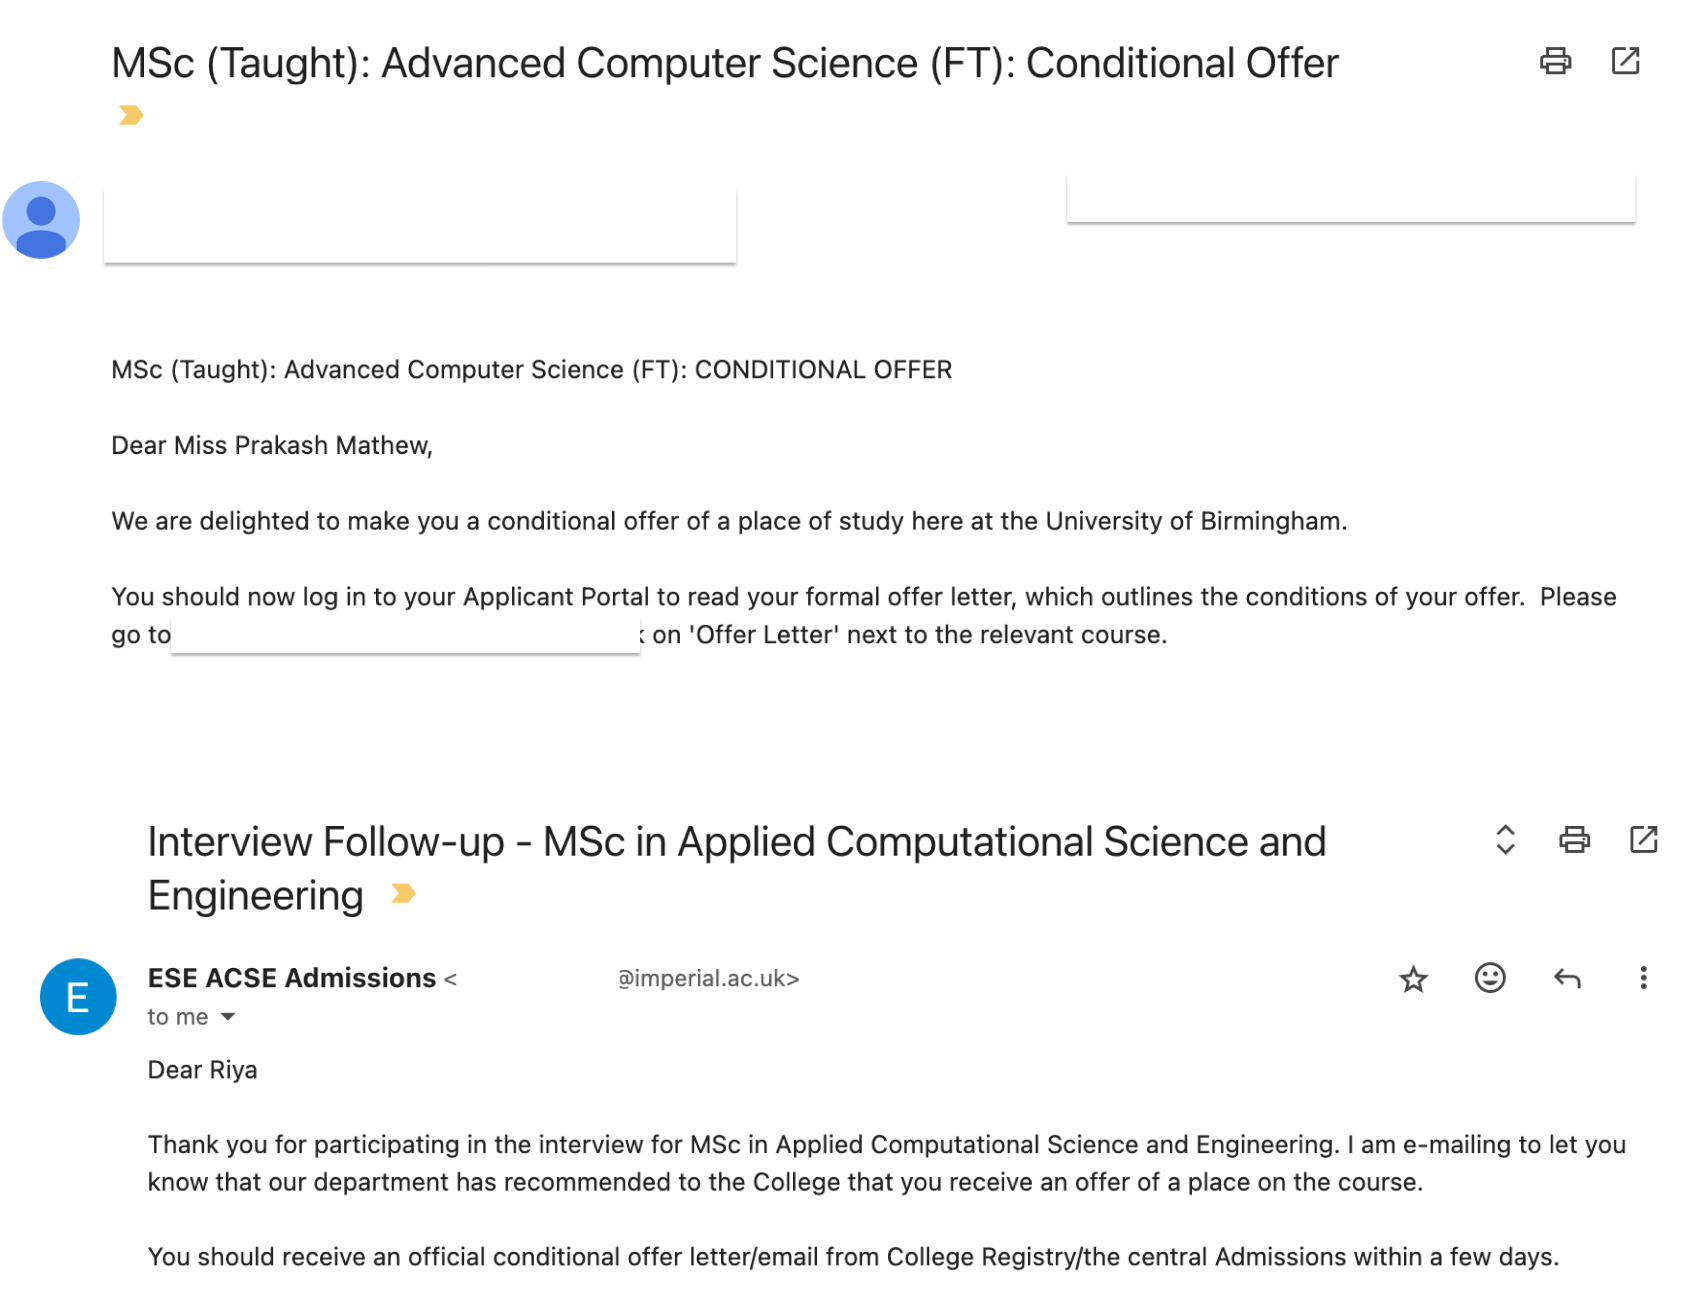Image resolution: width=1703 pixels, height=1308 pixels.
Task: Open more options menu for ESE ACSE message
Action: pos(1643,978)
